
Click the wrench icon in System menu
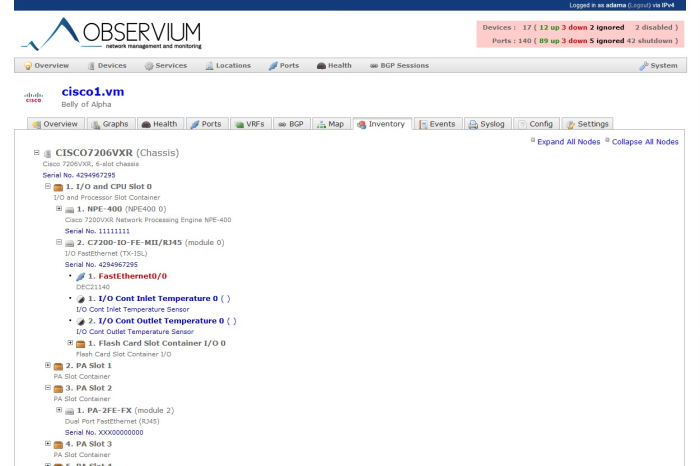[x=644, y=66]
